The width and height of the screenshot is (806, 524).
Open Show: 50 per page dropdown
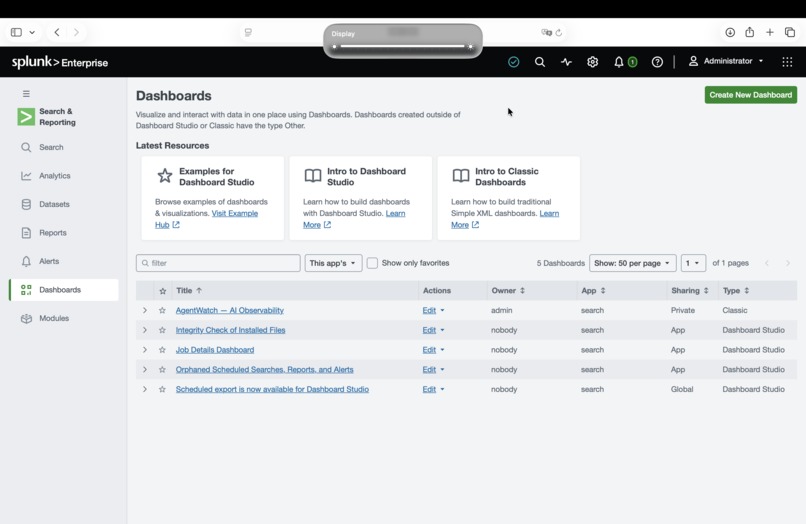632,263
